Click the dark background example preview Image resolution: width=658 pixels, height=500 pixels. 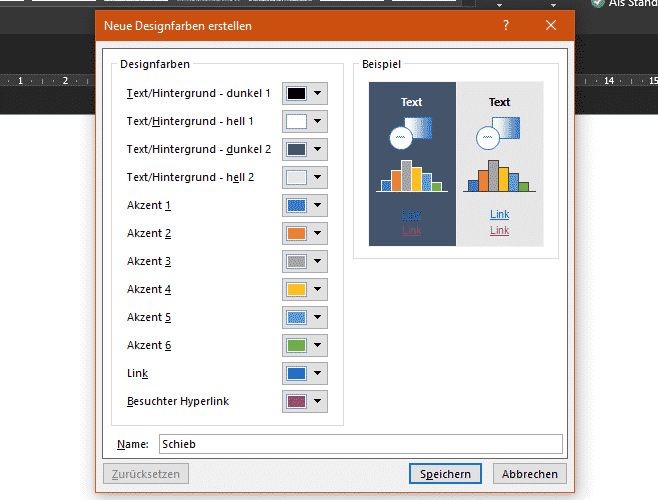(x=412, y=164)
